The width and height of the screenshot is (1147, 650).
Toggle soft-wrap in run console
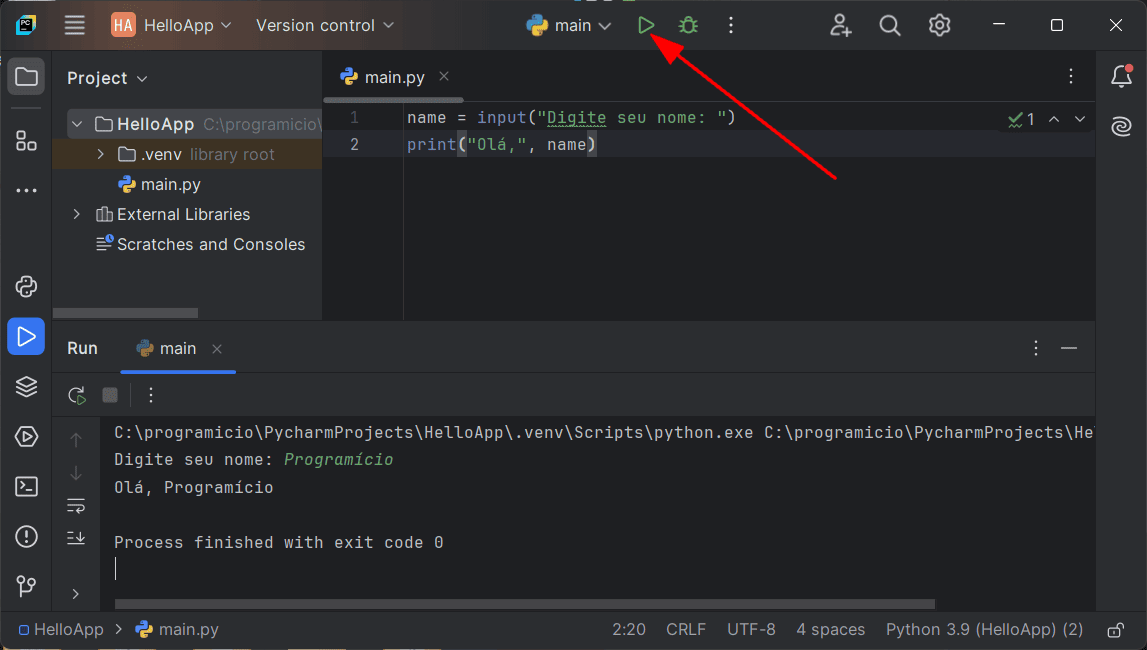pos(76,506)
